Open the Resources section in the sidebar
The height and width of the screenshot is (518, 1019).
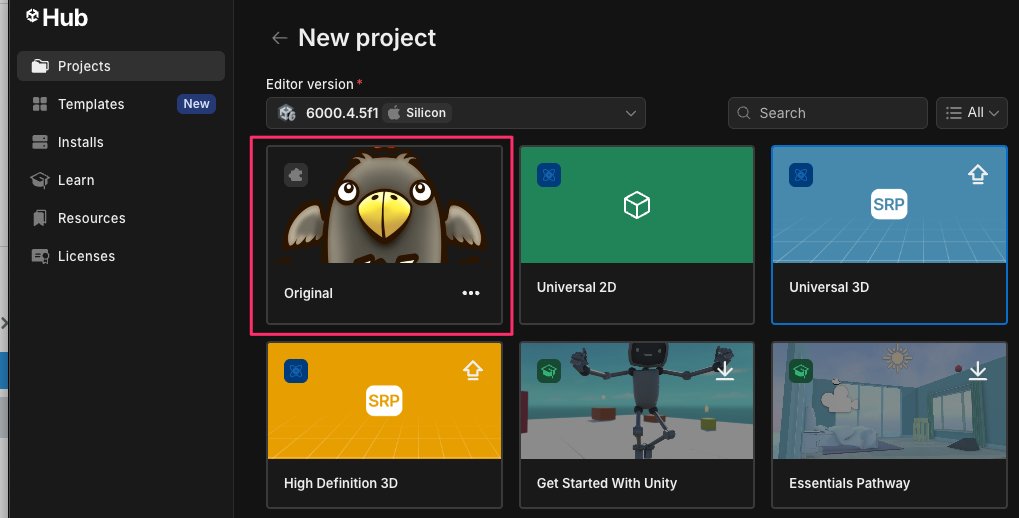coord(121,218)
